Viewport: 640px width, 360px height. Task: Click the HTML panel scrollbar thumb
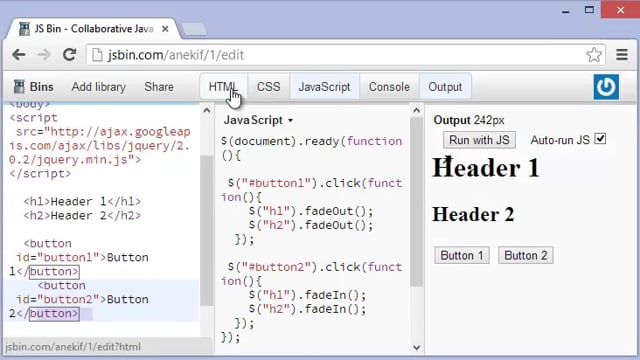[x=207, y=231]
